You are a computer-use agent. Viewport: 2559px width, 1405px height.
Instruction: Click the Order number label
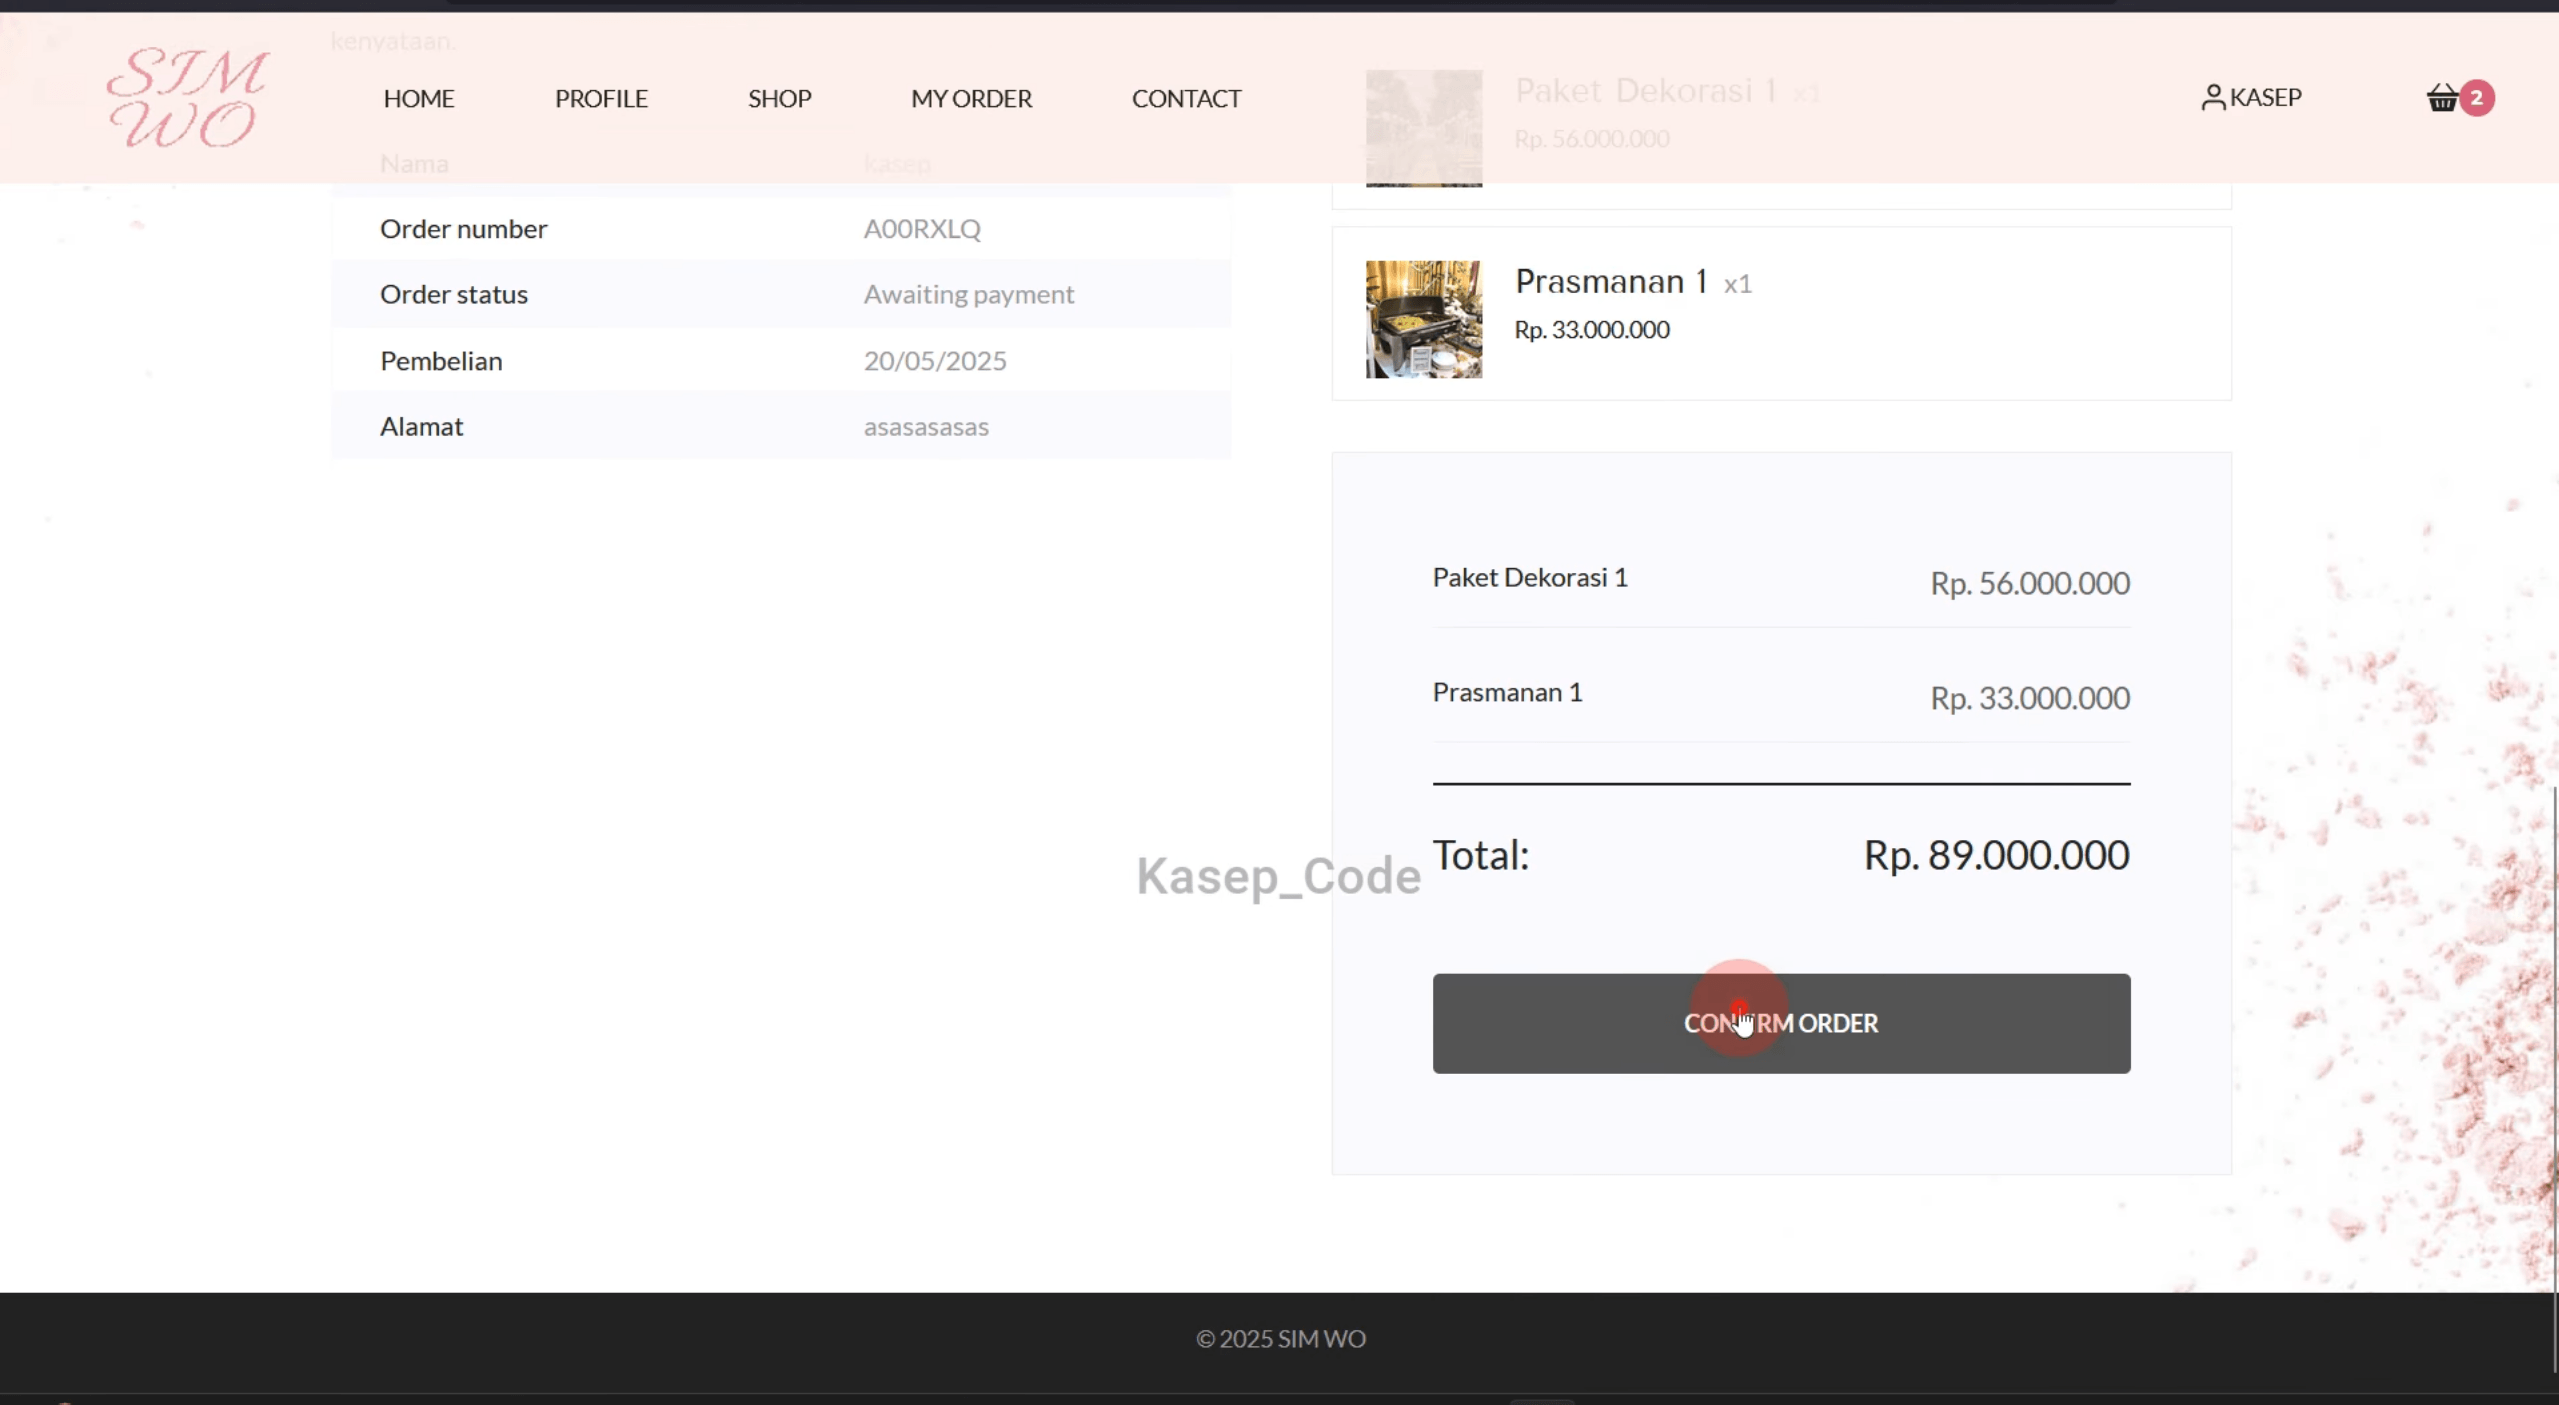point(463,228)
